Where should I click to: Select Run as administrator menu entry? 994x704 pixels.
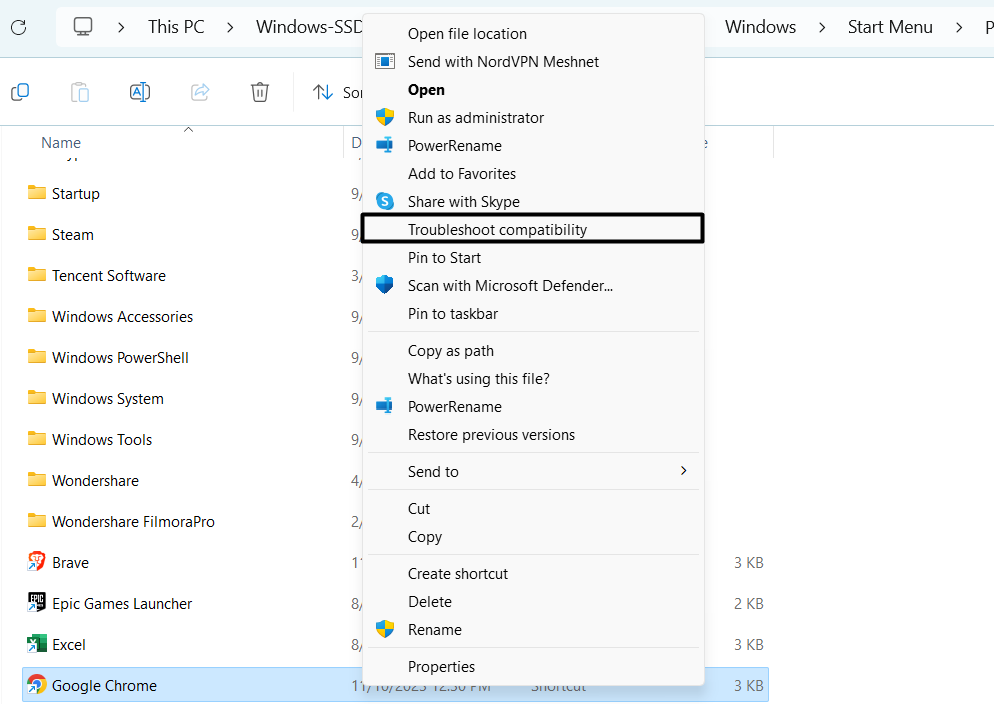click(475, 117)
